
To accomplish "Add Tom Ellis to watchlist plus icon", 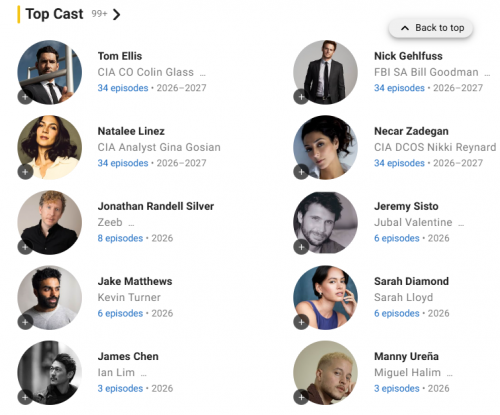I will coord(25,97).
